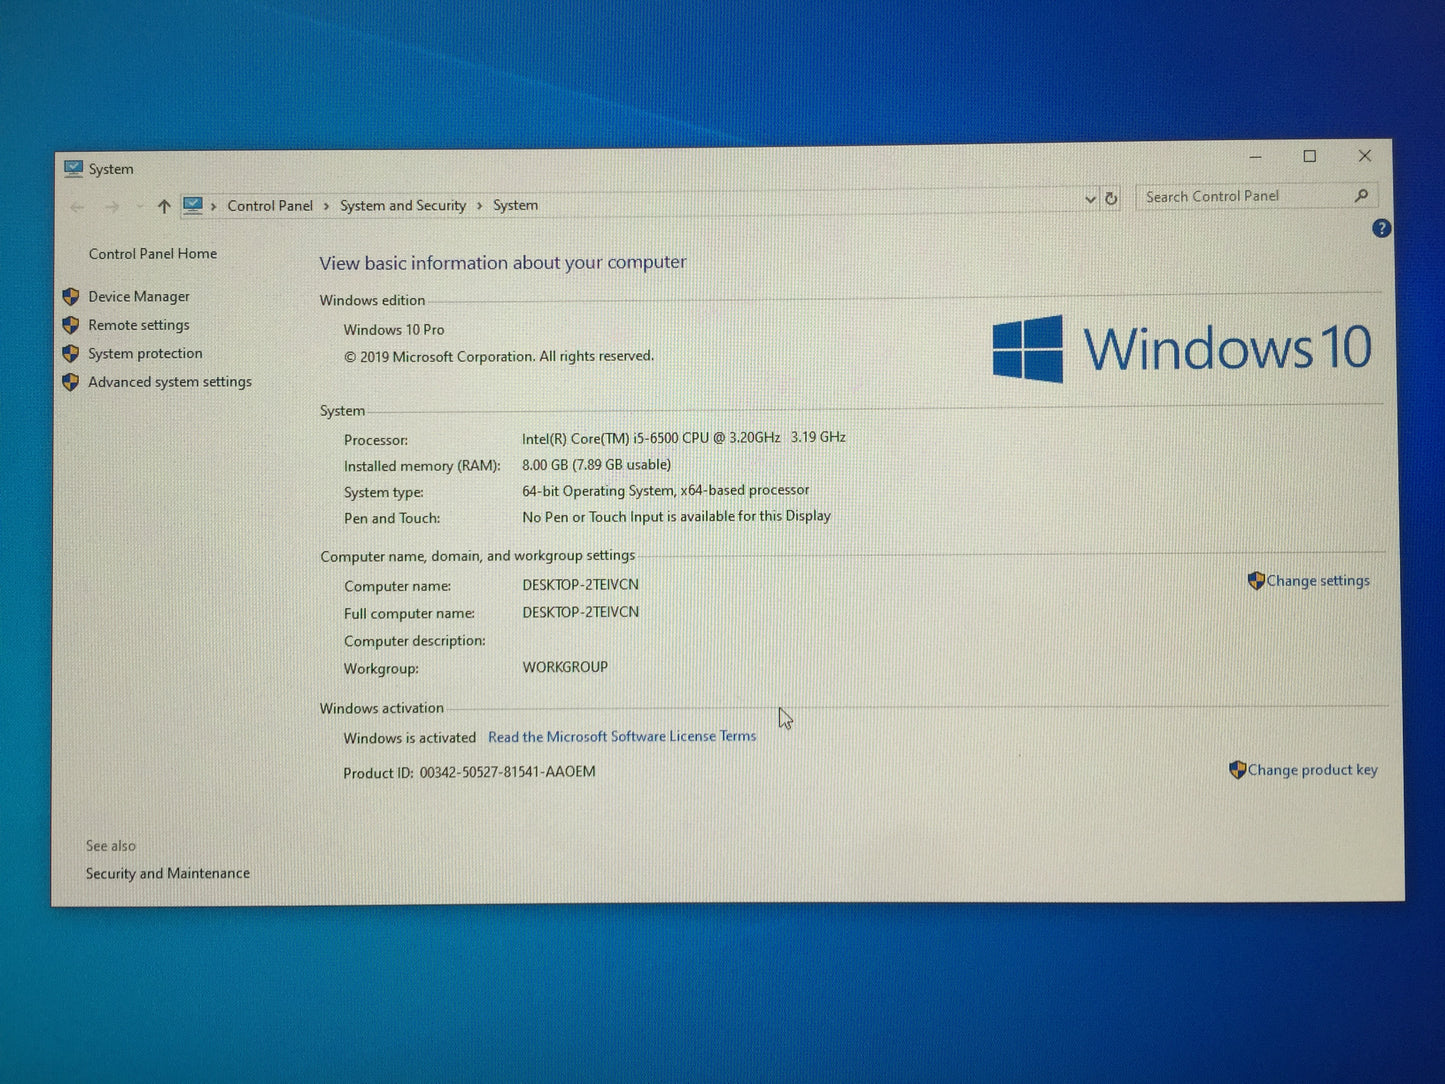Open System protection
The image size is (1445, 1084).
pyautogui.click(x=145, y=354)
